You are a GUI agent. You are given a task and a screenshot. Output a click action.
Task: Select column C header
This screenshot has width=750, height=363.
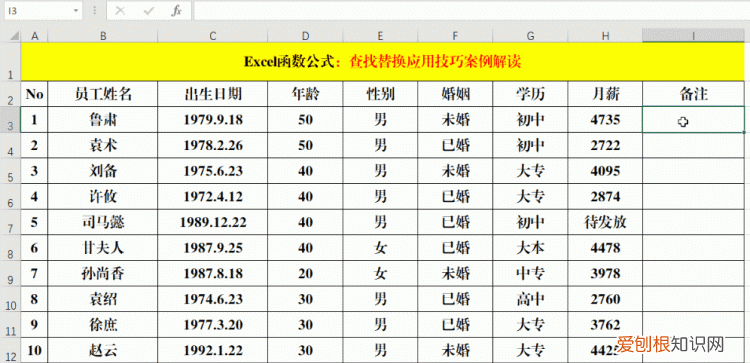coord(213,36)
